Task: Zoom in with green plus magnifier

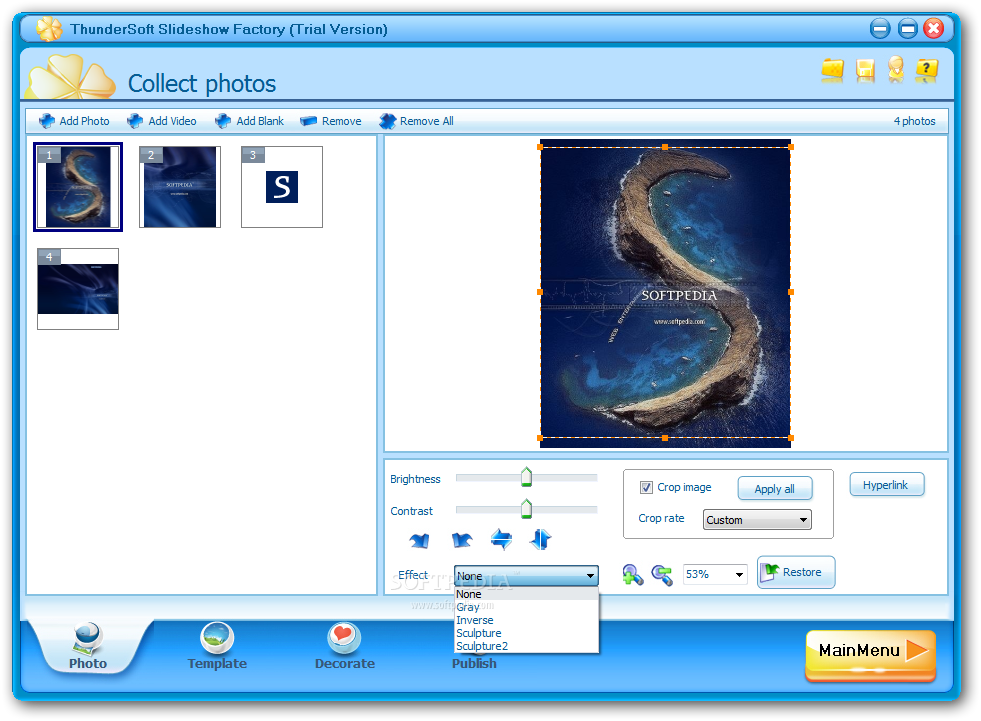Action: pos(633,575)
